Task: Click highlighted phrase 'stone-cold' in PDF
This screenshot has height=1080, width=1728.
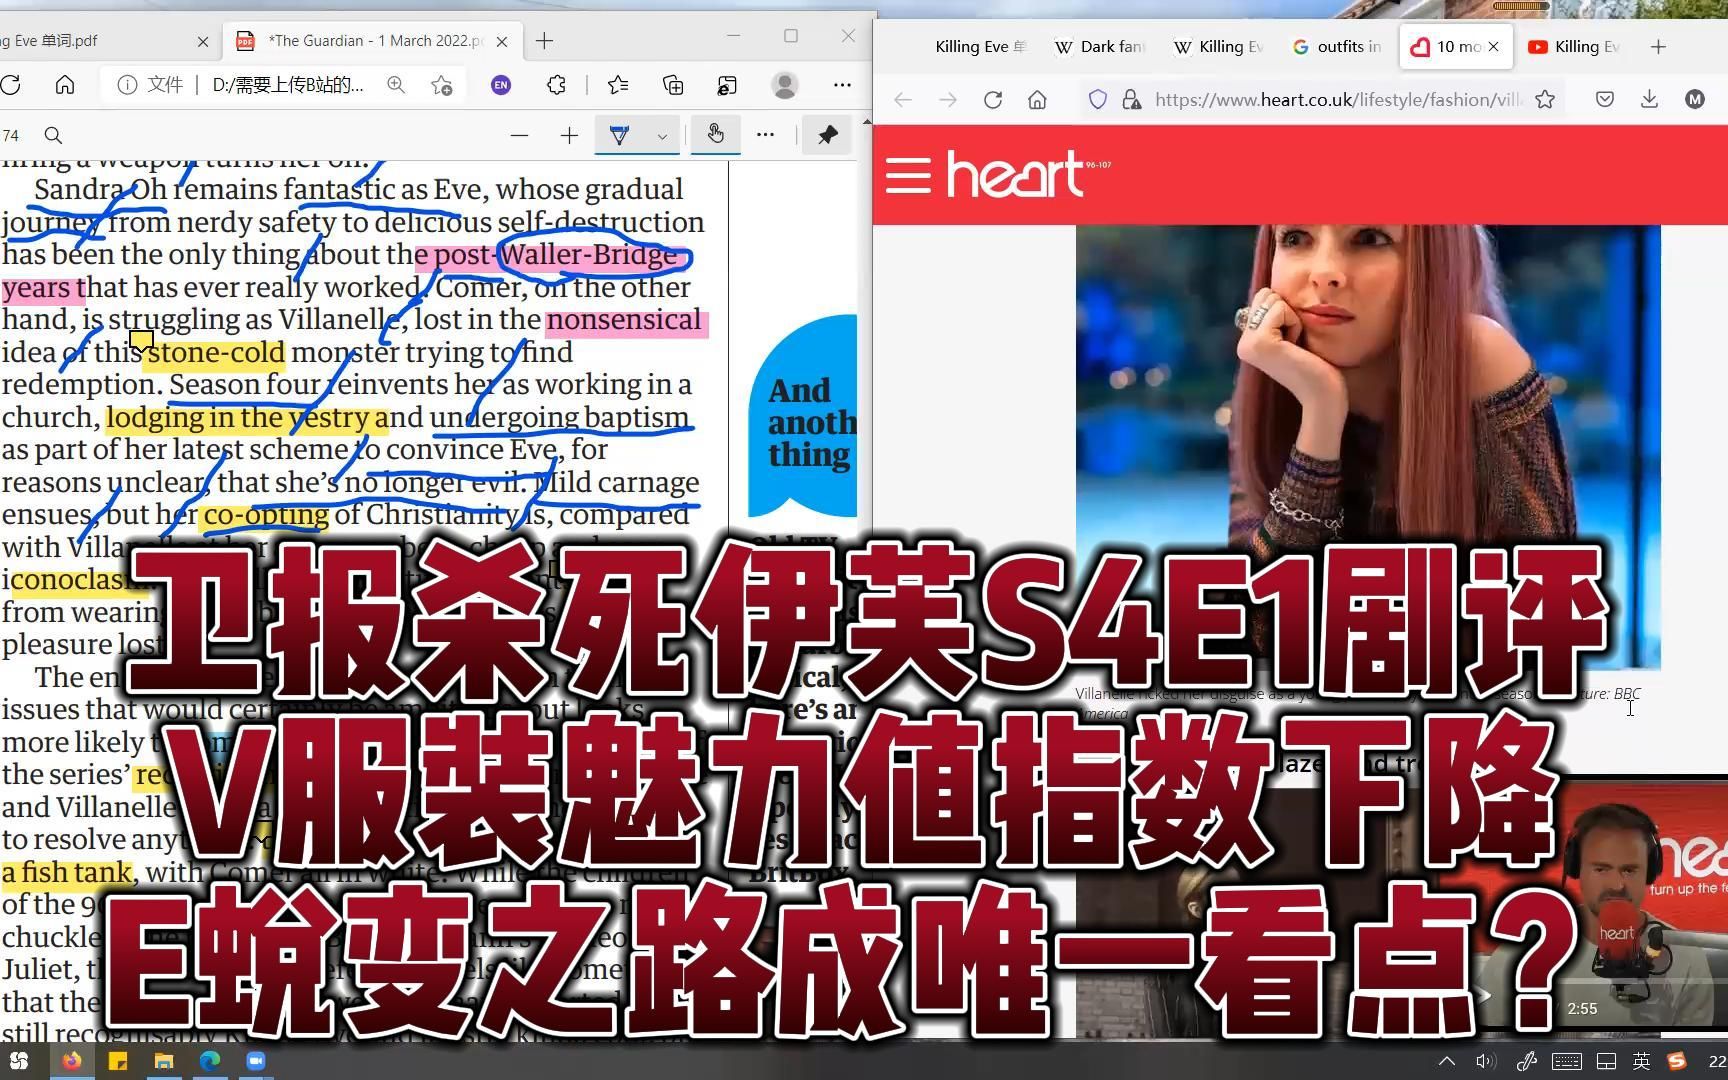Action: tap(216, 353)
